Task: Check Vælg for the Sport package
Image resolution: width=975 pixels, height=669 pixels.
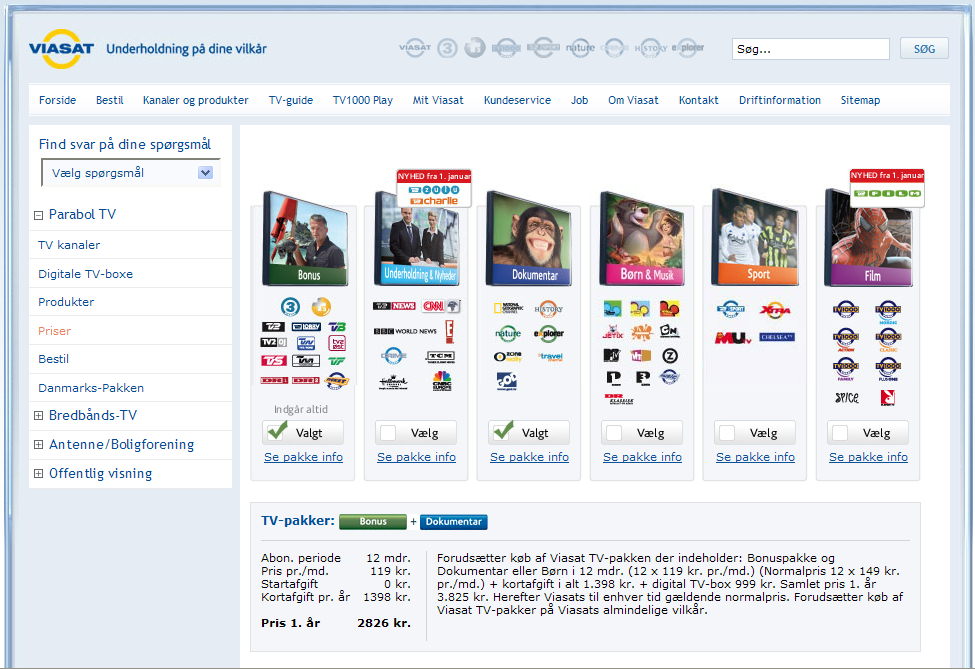Action: tap(727, 433)
